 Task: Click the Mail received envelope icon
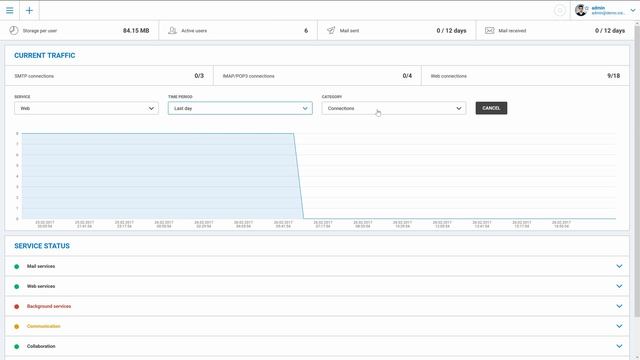[489, 31]
